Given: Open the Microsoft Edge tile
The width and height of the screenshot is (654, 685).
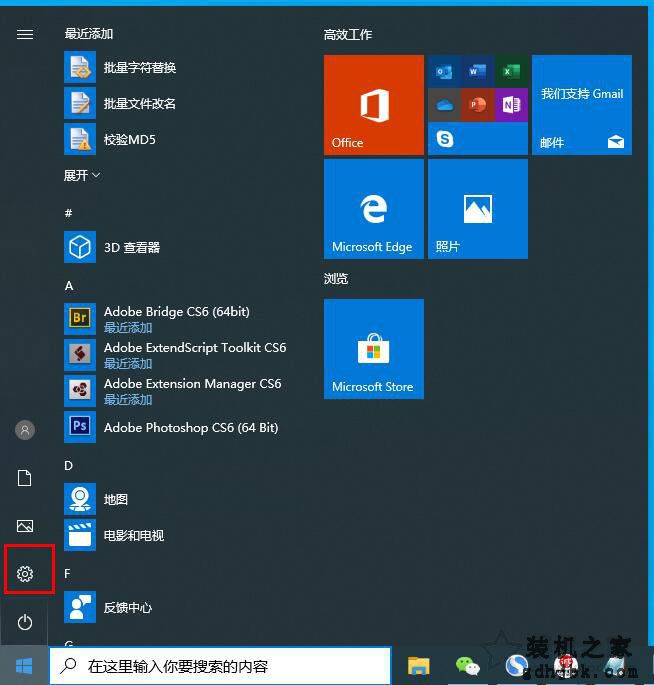Looking at the screenshot, I should click(x=374, y=209).
